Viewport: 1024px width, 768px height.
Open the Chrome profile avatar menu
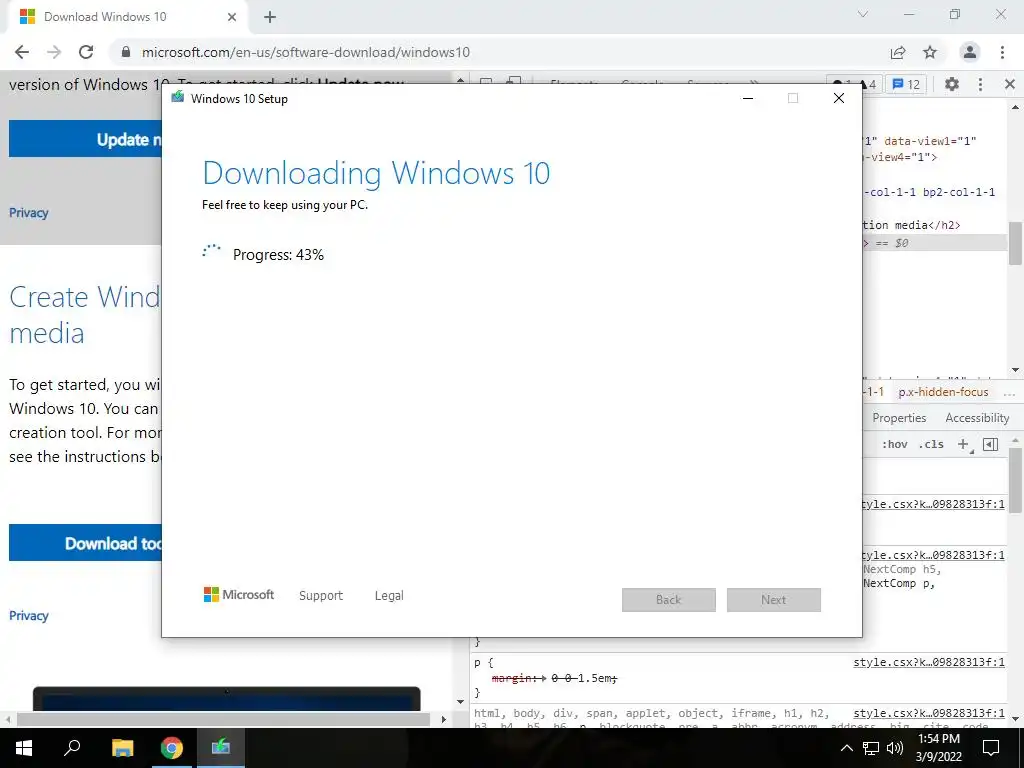tap(970, 52)
